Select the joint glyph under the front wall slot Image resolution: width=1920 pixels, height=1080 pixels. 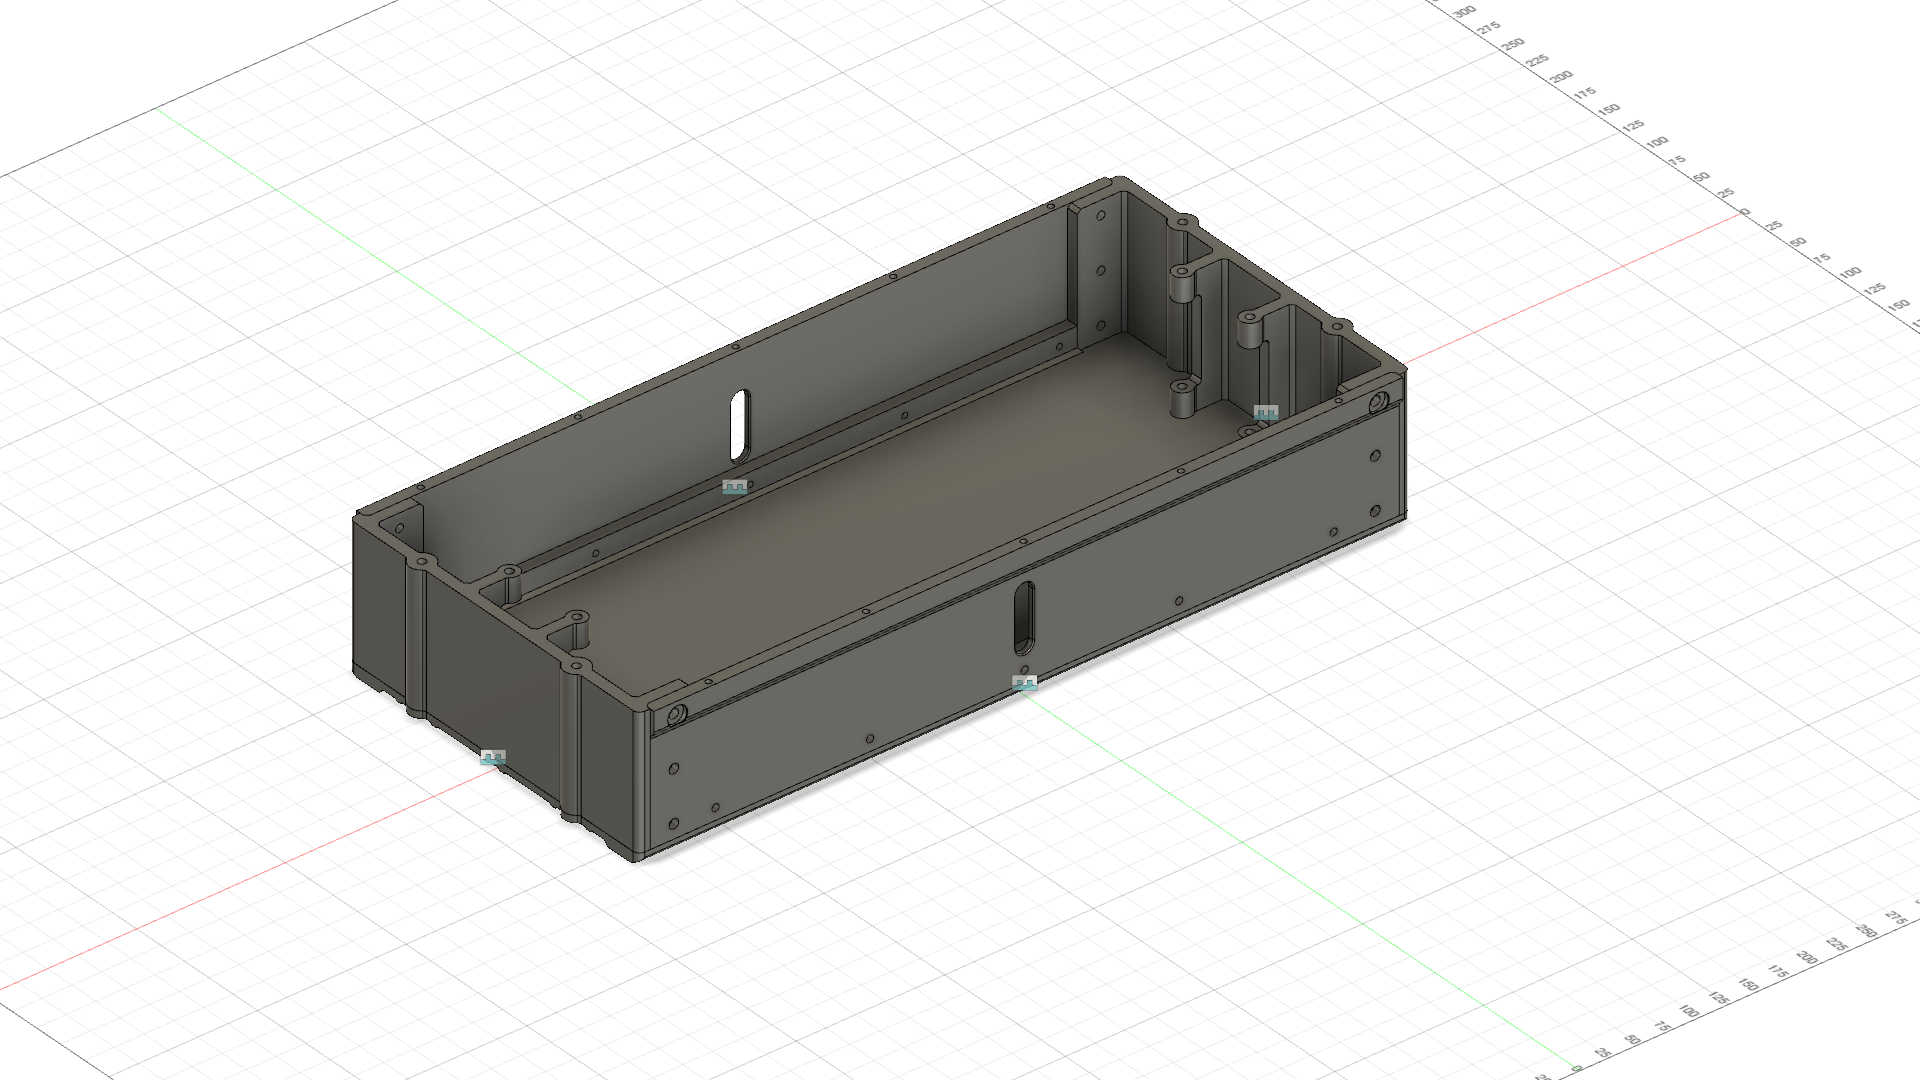click(x=1024, y=683)
